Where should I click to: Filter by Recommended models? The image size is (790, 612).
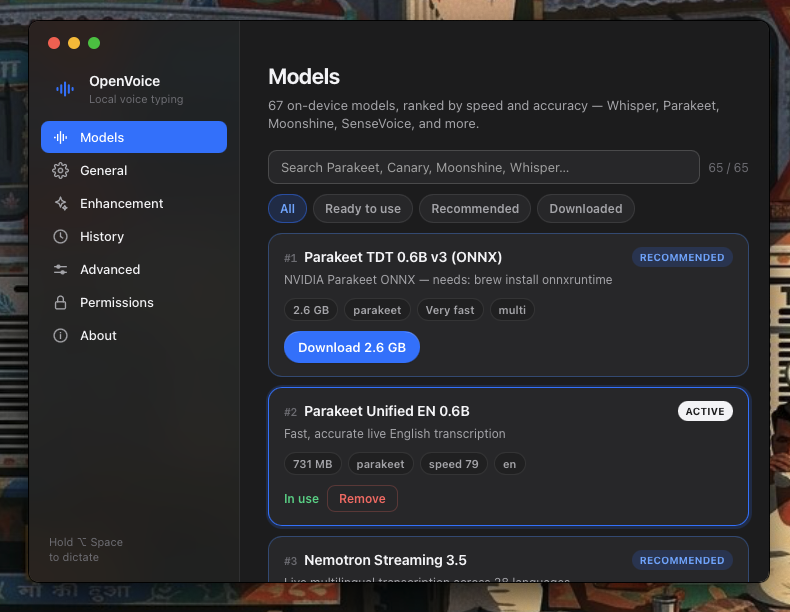475,209
